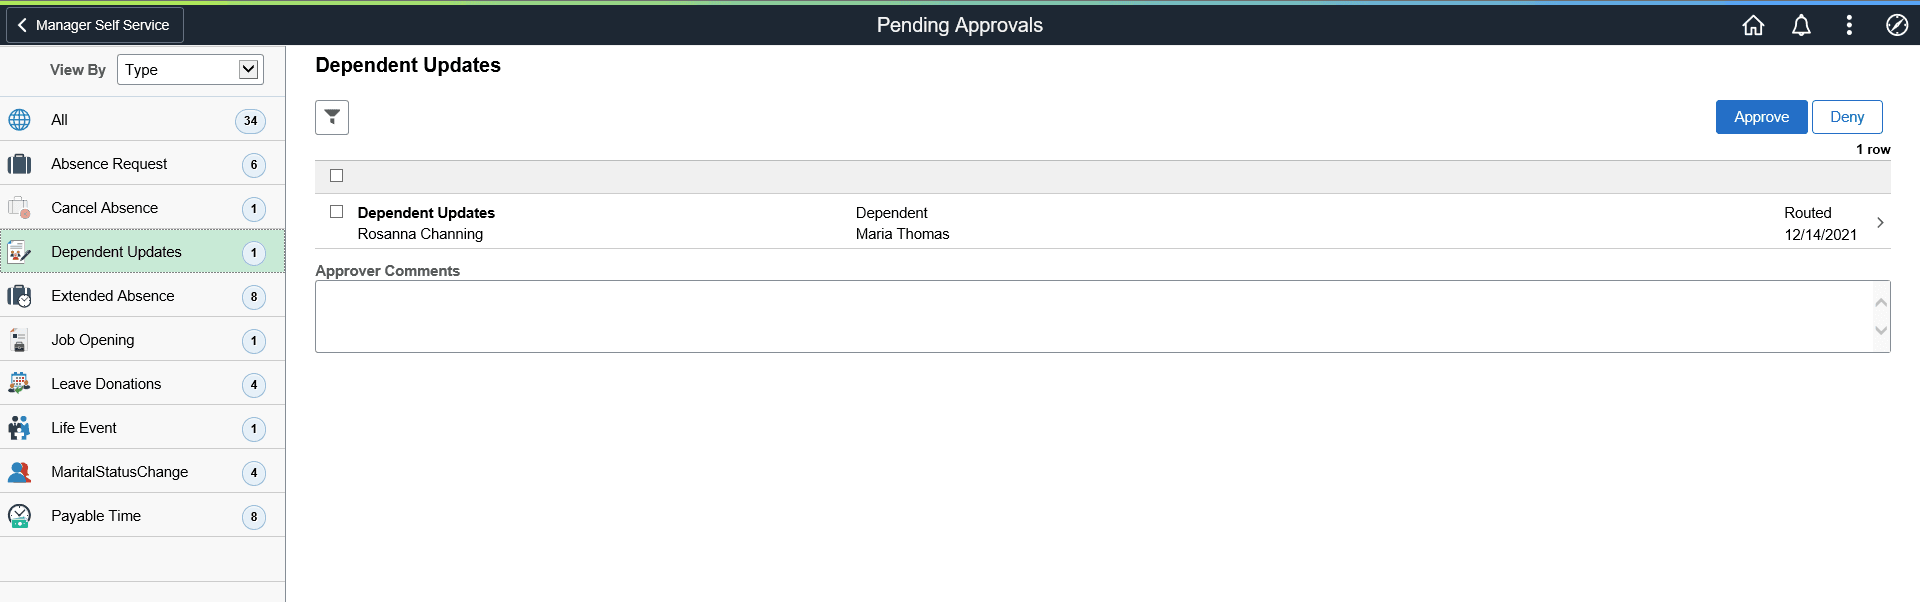
Task: Click the Home icon in the header
Action: tap(1753, 25)
